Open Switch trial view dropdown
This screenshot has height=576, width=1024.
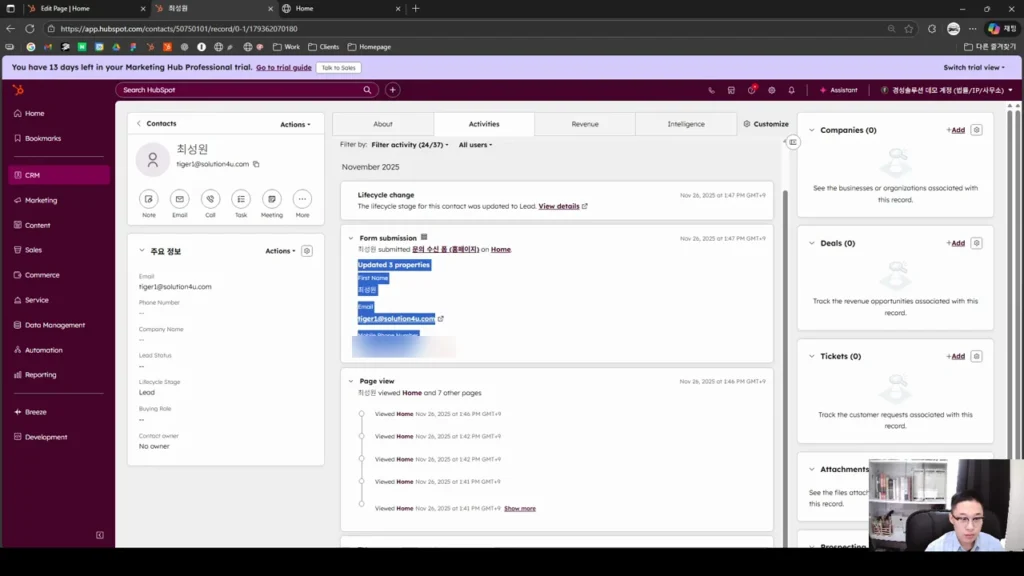tap(974, 67)
